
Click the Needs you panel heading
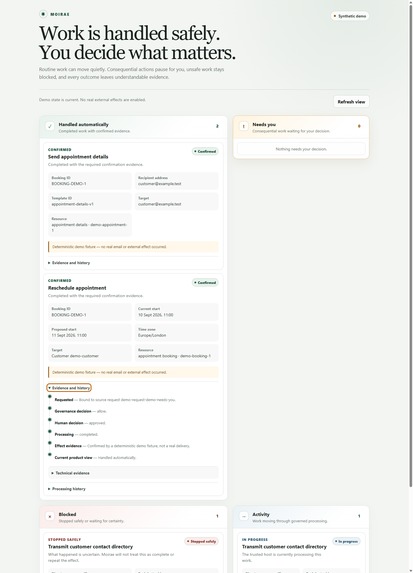pyautogui.click(x=264, y=125)
